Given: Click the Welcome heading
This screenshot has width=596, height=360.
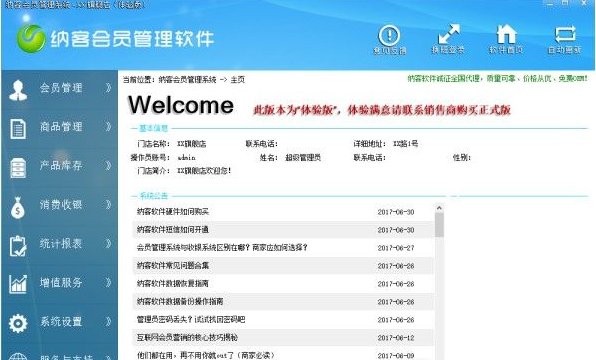Looking at the screenshot, I should tap(181, 105).
